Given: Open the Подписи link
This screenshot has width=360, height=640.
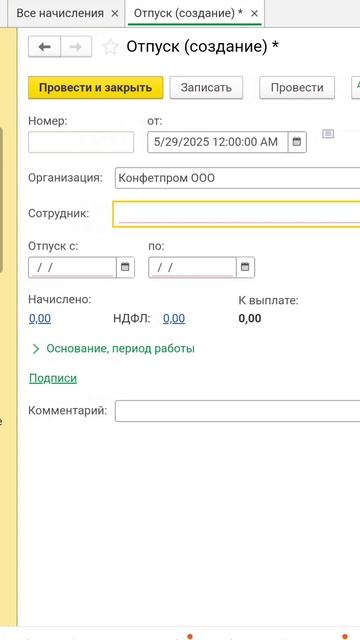Looking at the screenshot, I should point(53,379).
